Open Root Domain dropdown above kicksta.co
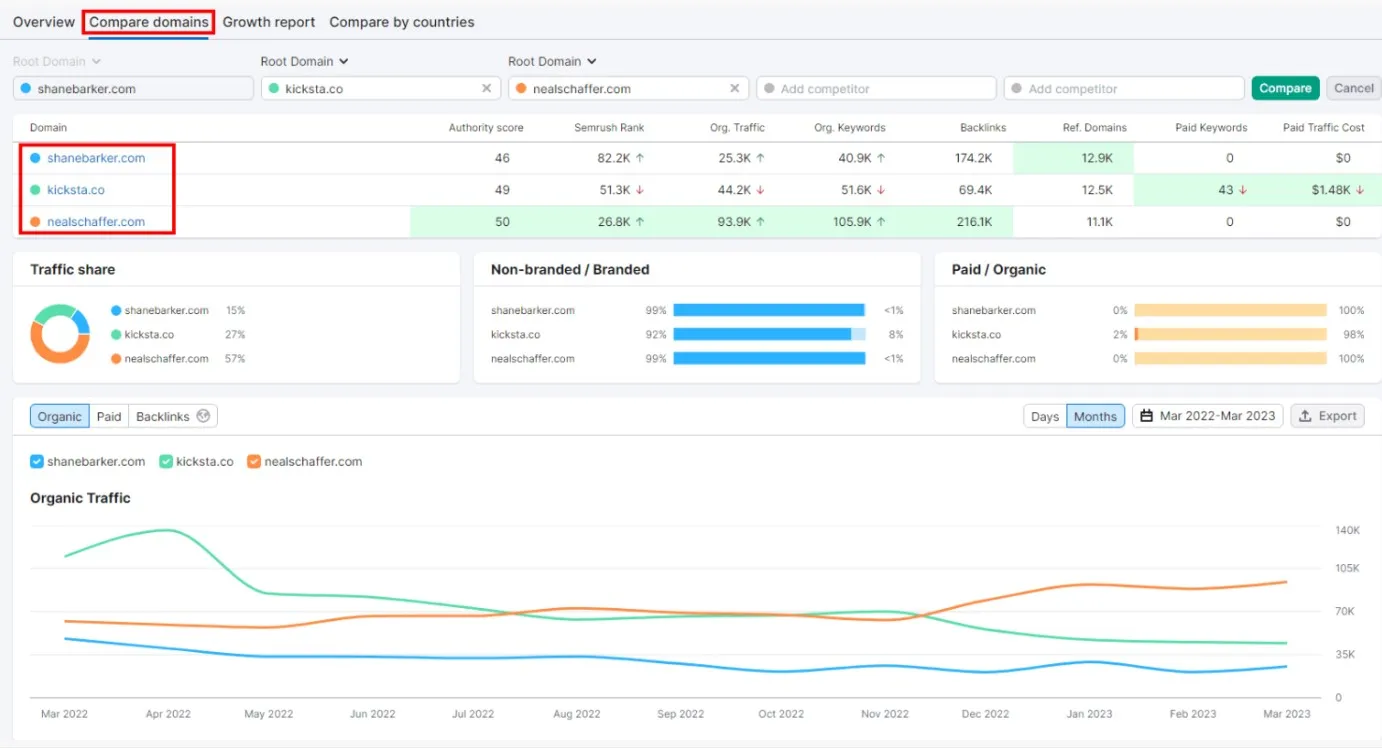This screenshot has height=748, width=1382. (x=304, y=61)
